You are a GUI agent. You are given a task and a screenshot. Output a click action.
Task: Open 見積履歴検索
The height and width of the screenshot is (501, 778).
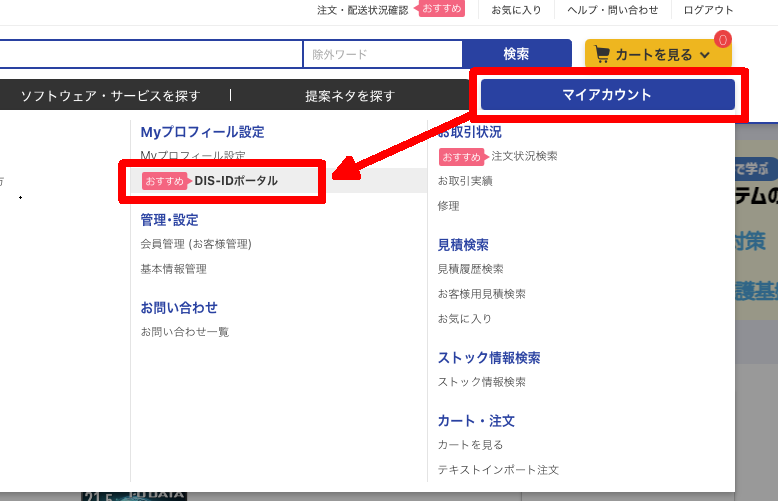pos(470,269)
